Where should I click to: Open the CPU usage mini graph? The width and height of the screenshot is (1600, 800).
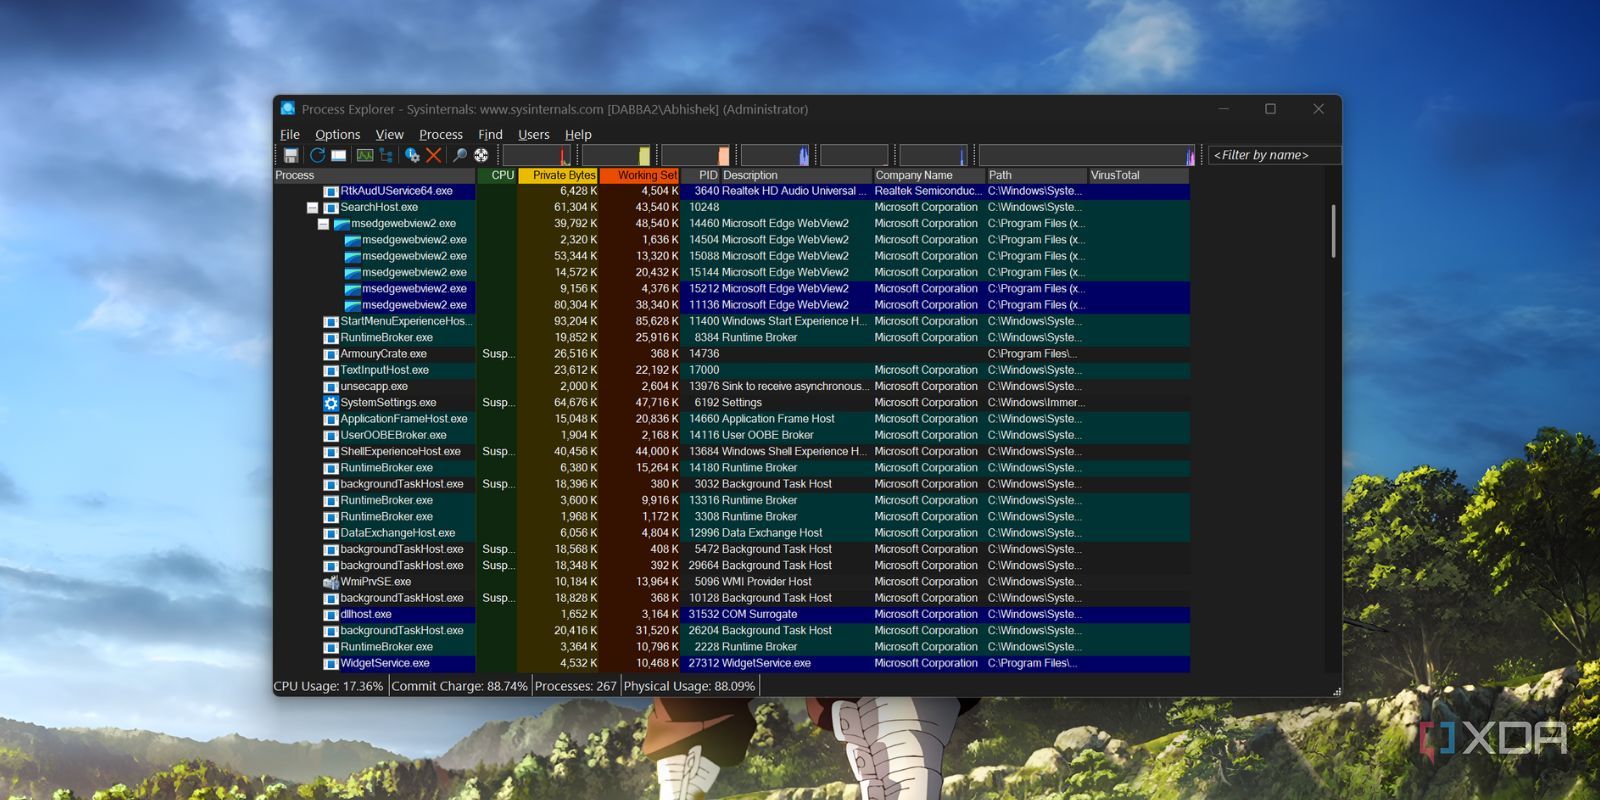(x=537, y=155)
